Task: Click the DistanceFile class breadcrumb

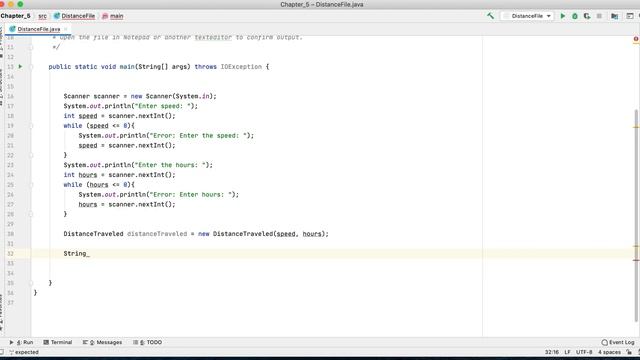Action: pyautogui.click(x=75, y=16)
